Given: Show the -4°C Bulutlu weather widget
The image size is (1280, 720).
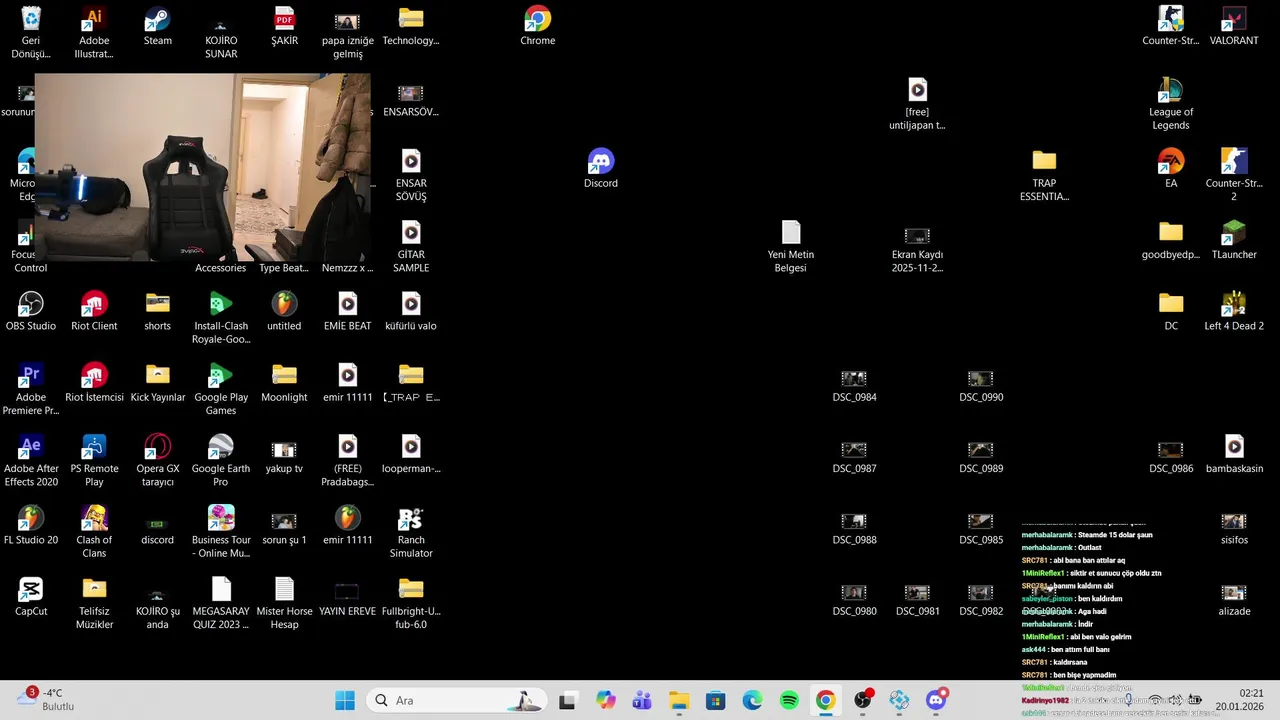Looking at the screenshot, I should (46, 699).
